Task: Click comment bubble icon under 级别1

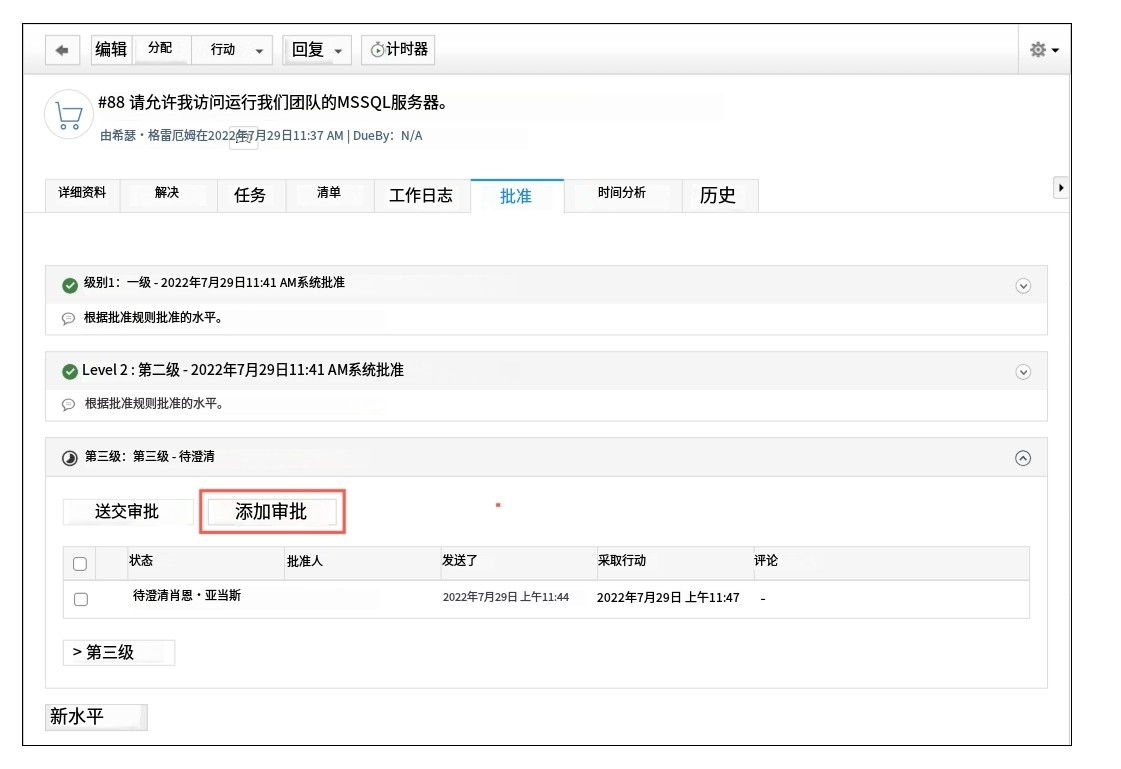Action: pos(69,319)
